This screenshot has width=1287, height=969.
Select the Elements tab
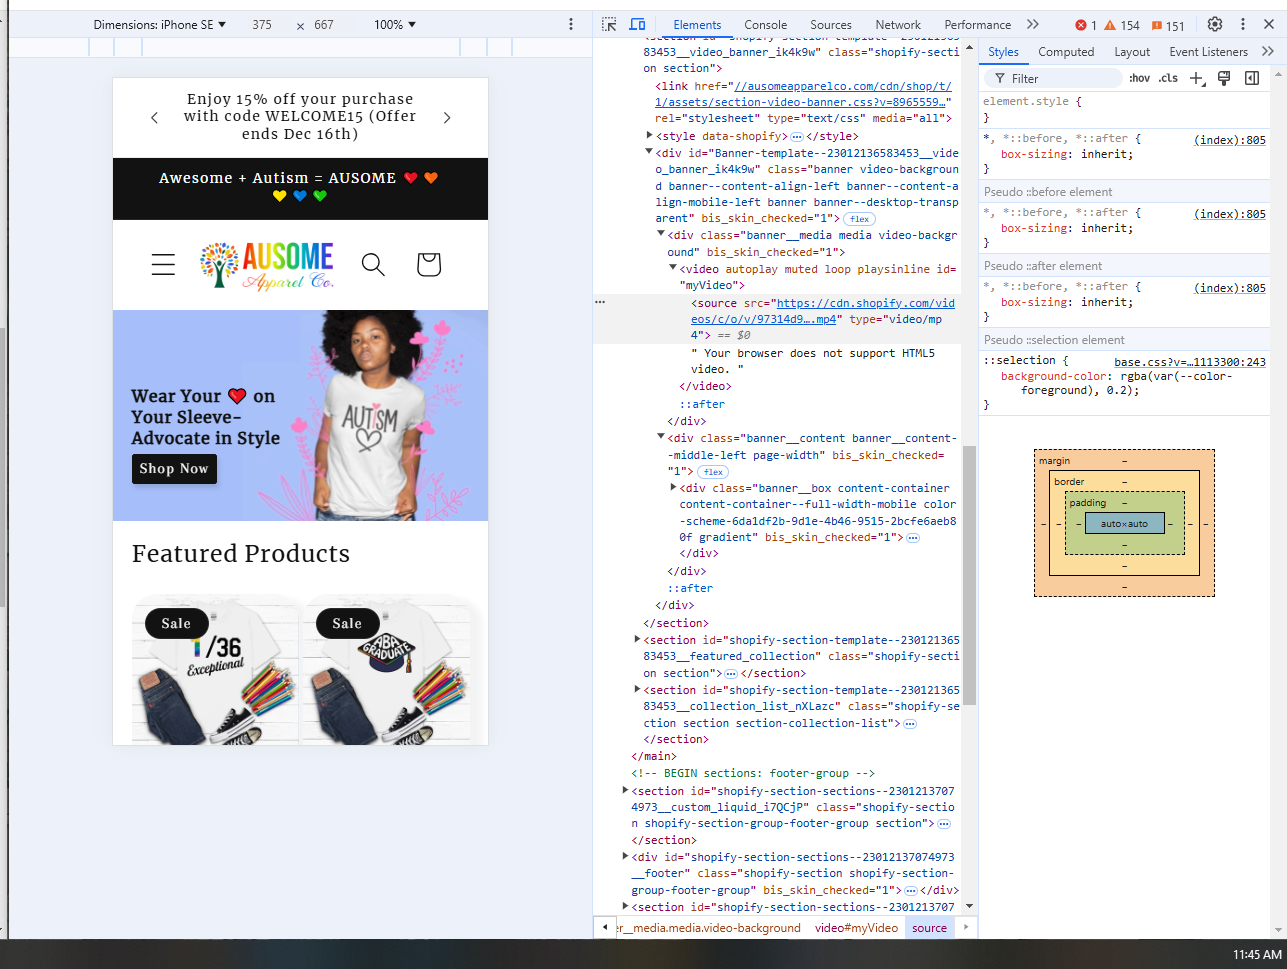(x=697, y=25)
